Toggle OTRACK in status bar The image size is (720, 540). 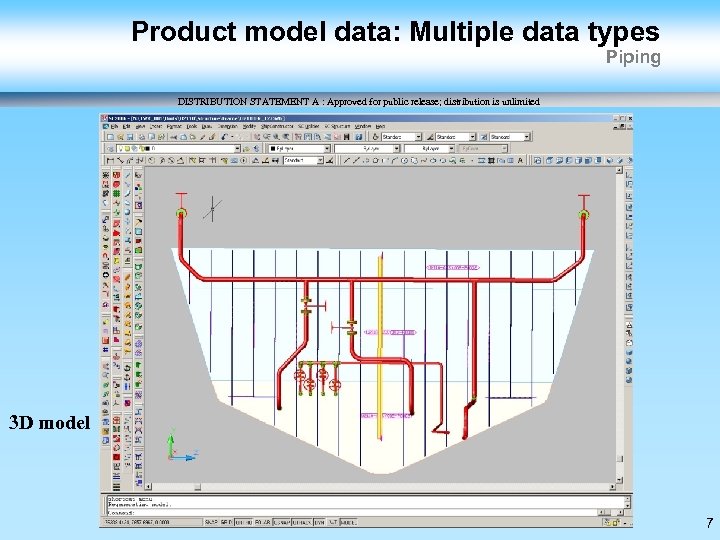[x=302, y=522]
